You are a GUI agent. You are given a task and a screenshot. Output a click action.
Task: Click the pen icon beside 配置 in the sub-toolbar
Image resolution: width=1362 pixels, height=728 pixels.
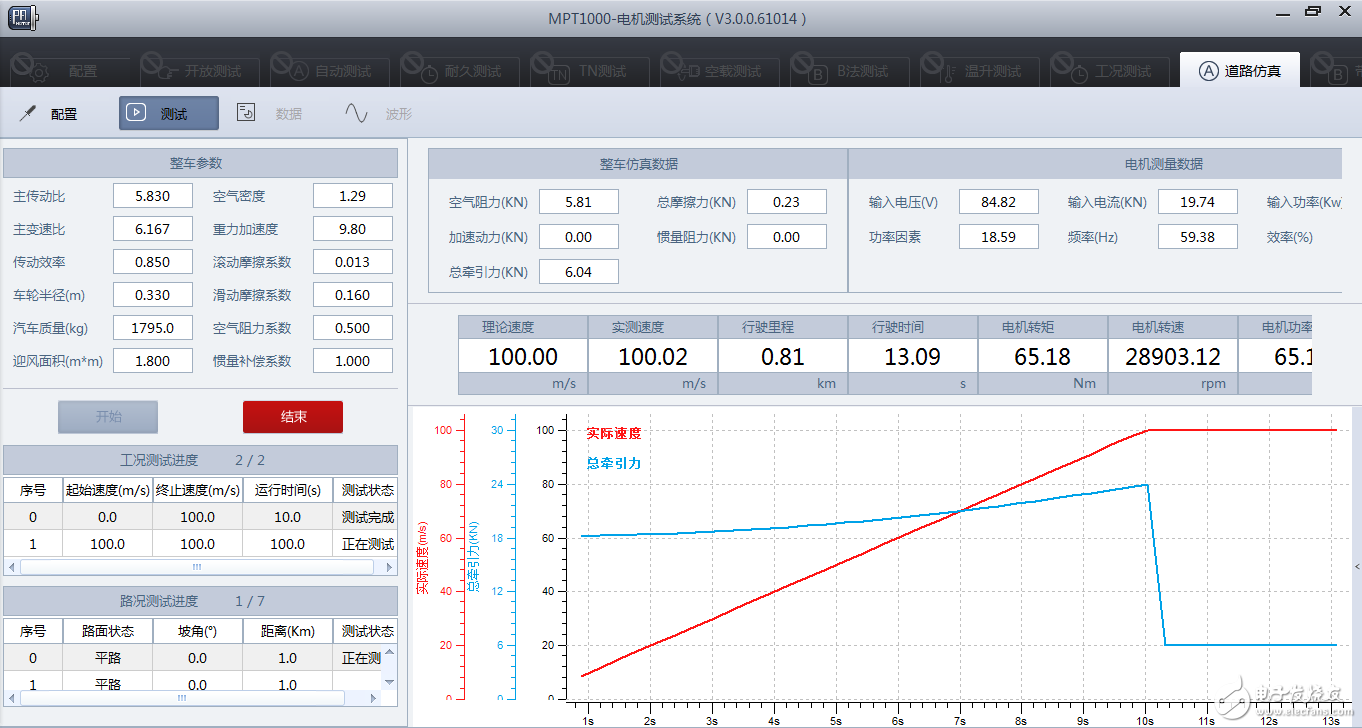point(27,113)
